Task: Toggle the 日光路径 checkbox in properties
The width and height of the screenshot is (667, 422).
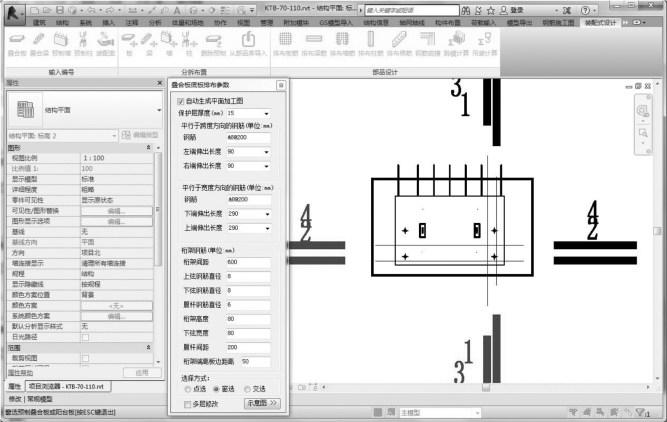Action: coord(86,337)
